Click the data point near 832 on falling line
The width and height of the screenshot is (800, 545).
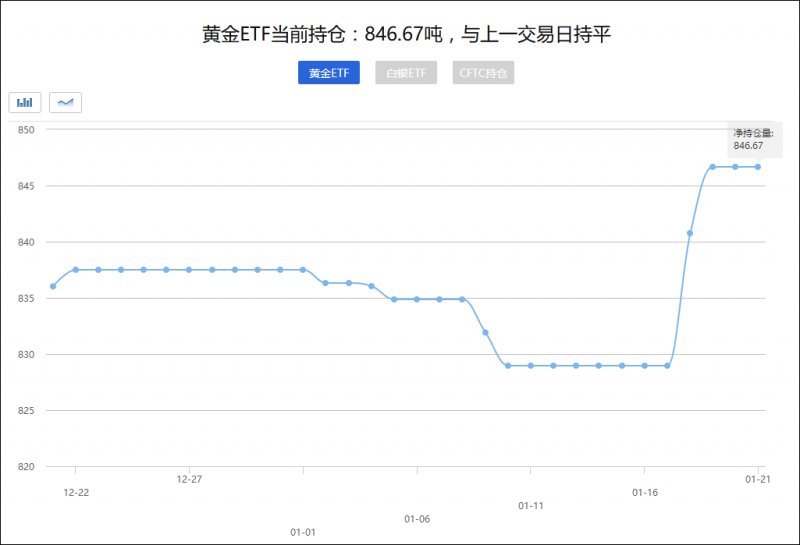pos(485,332)
